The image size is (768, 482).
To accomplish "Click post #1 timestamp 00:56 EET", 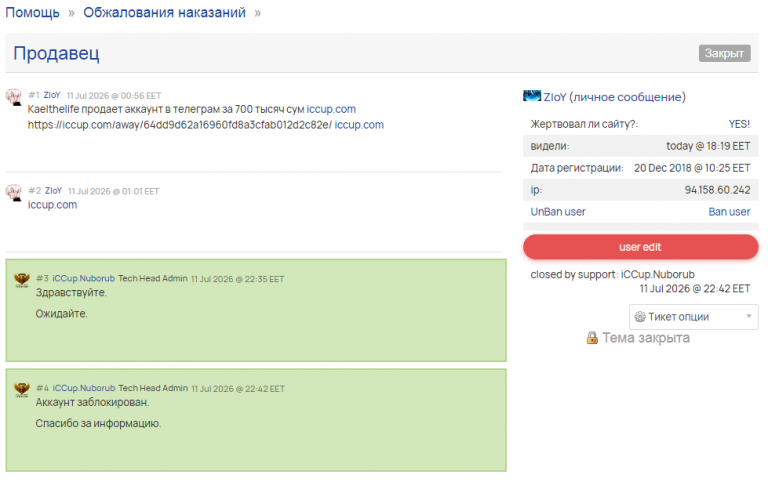I will coord(114,96).
